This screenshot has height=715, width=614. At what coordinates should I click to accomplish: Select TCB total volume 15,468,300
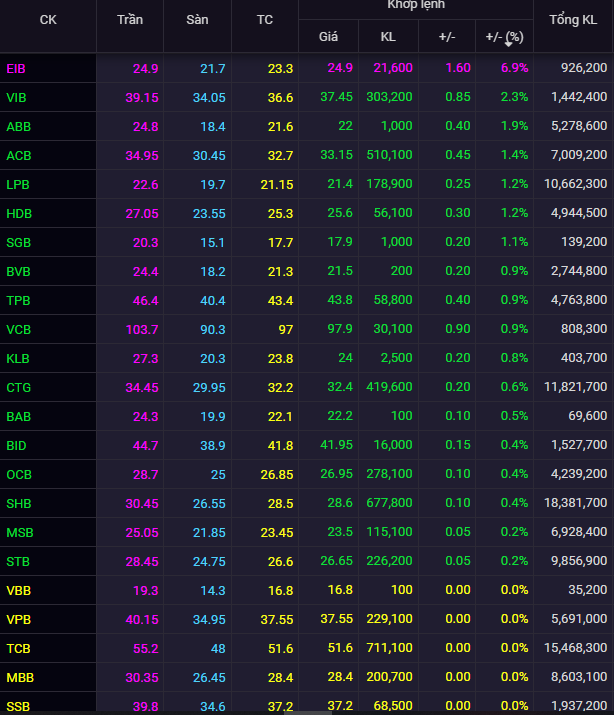click(x=575, y=648)
